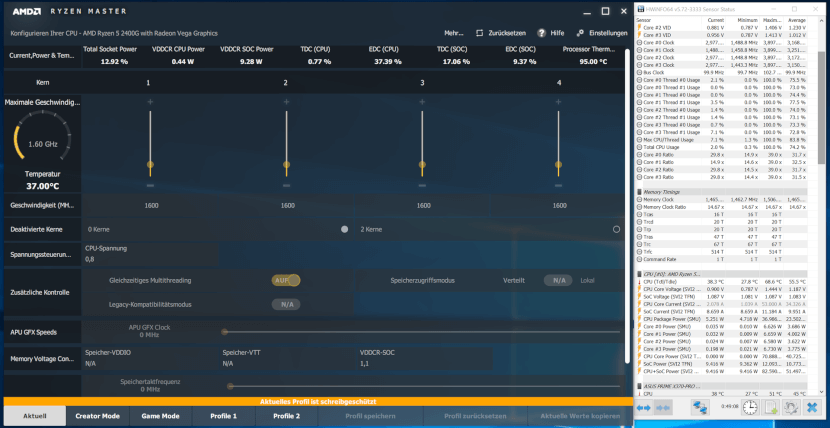Increase core 4 speed with plus icon
This screenshot has width=830, height=428.
coord(558,102)
